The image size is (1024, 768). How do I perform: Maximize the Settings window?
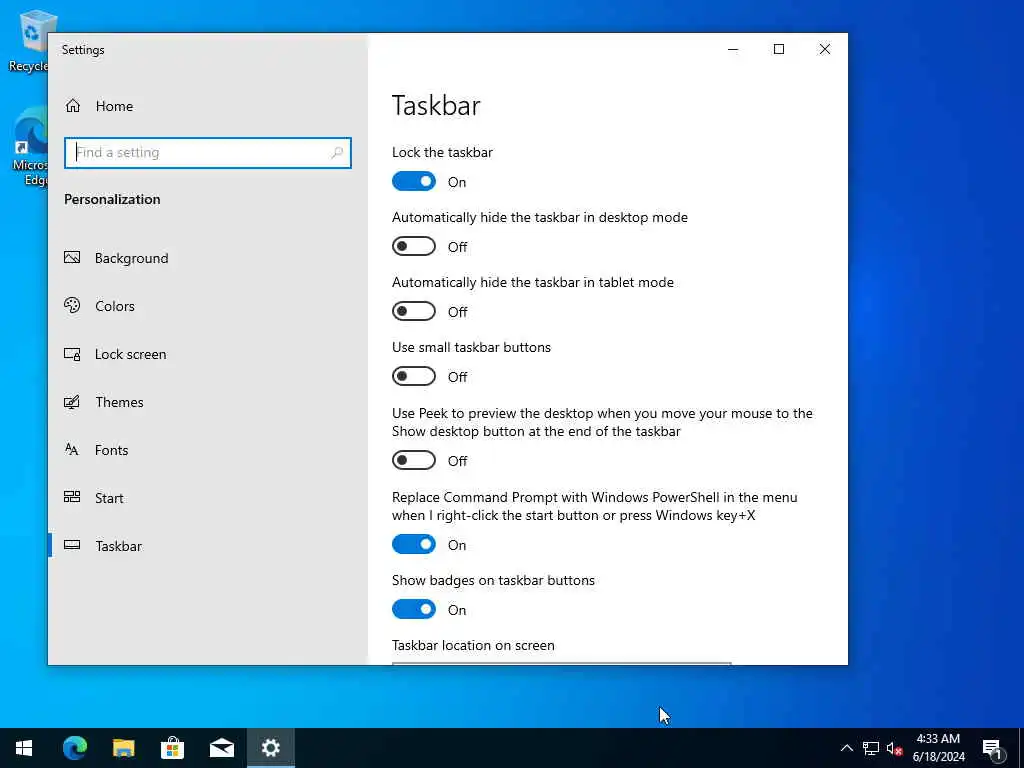click(x=778, y=50)
